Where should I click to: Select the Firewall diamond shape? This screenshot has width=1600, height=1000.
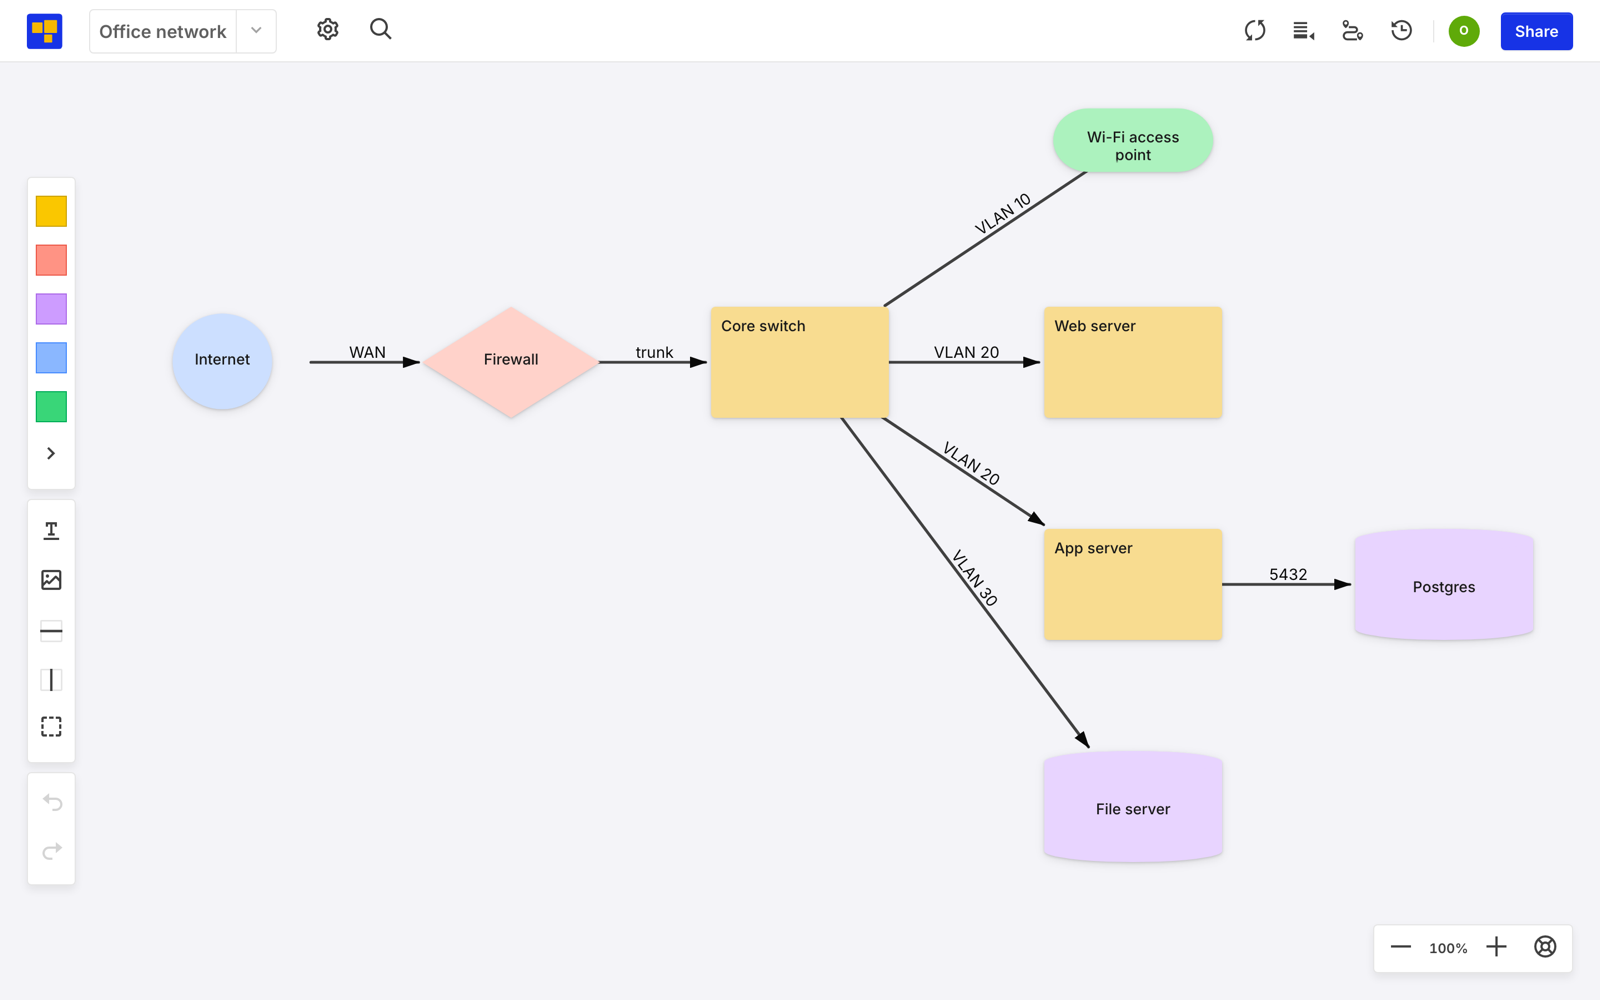511,362
